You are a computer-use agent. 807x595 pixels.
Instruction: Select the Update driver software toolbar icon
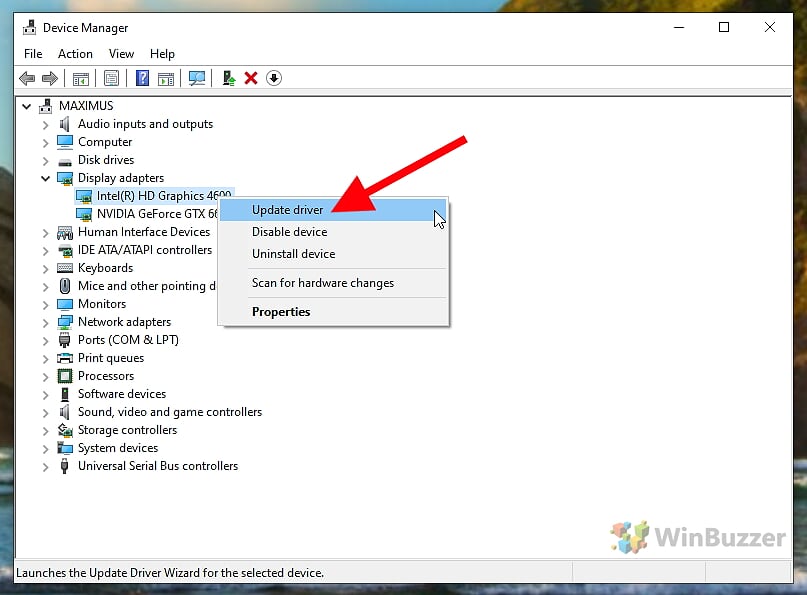click(x=227, y=78)
